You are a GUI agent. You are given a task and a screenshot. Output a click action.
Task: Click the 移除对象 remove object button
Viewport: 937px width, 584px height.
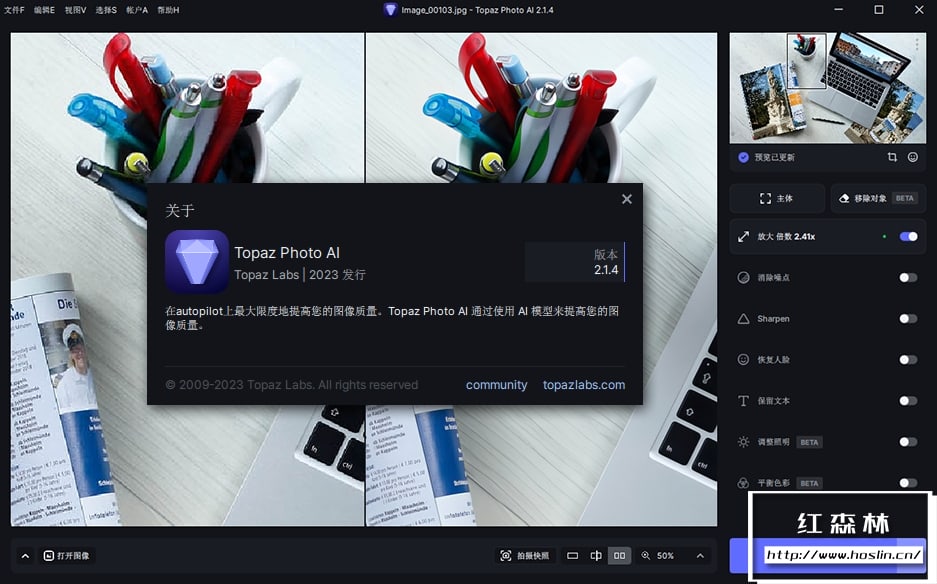878,198
